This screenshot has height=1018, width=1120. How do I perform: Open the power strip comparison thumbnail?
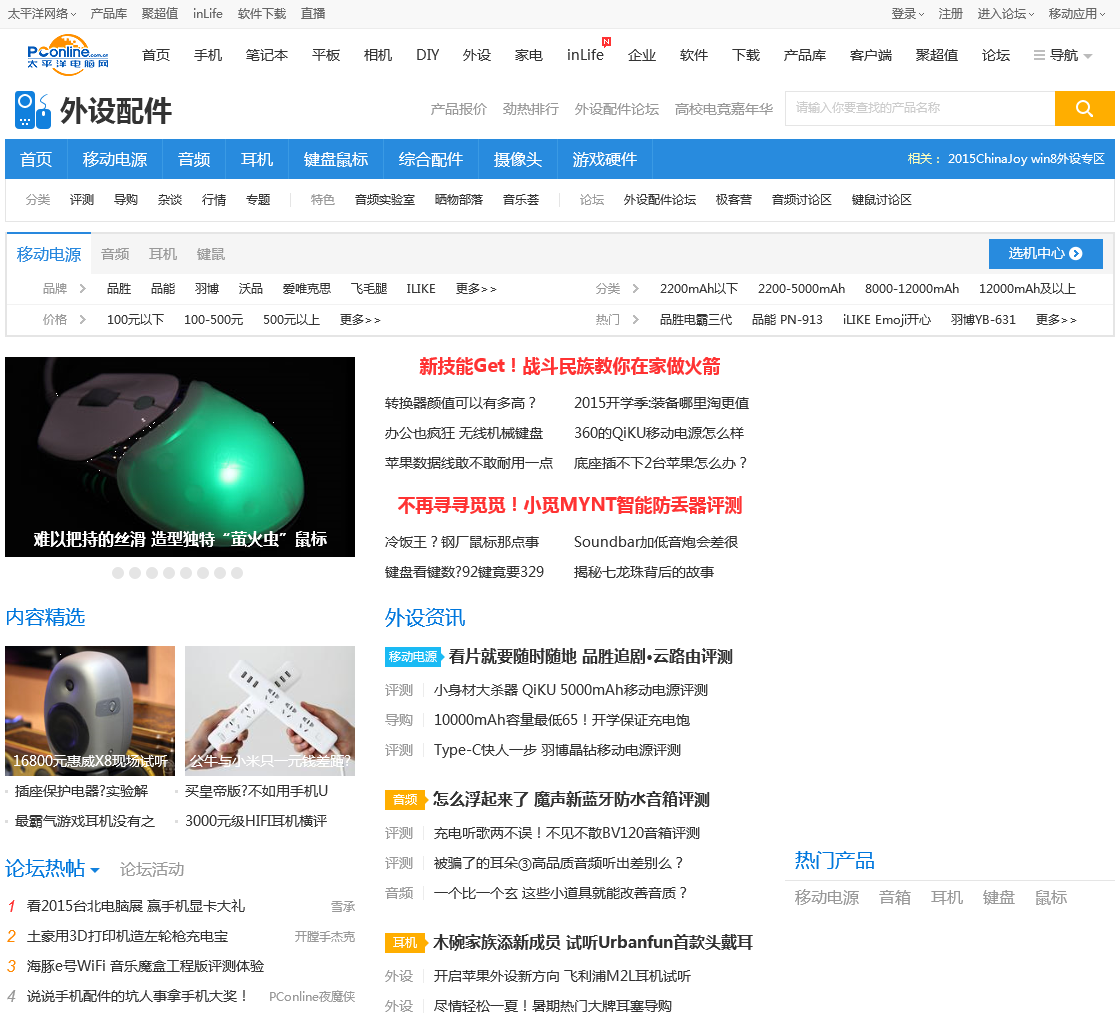click(270, 711)
